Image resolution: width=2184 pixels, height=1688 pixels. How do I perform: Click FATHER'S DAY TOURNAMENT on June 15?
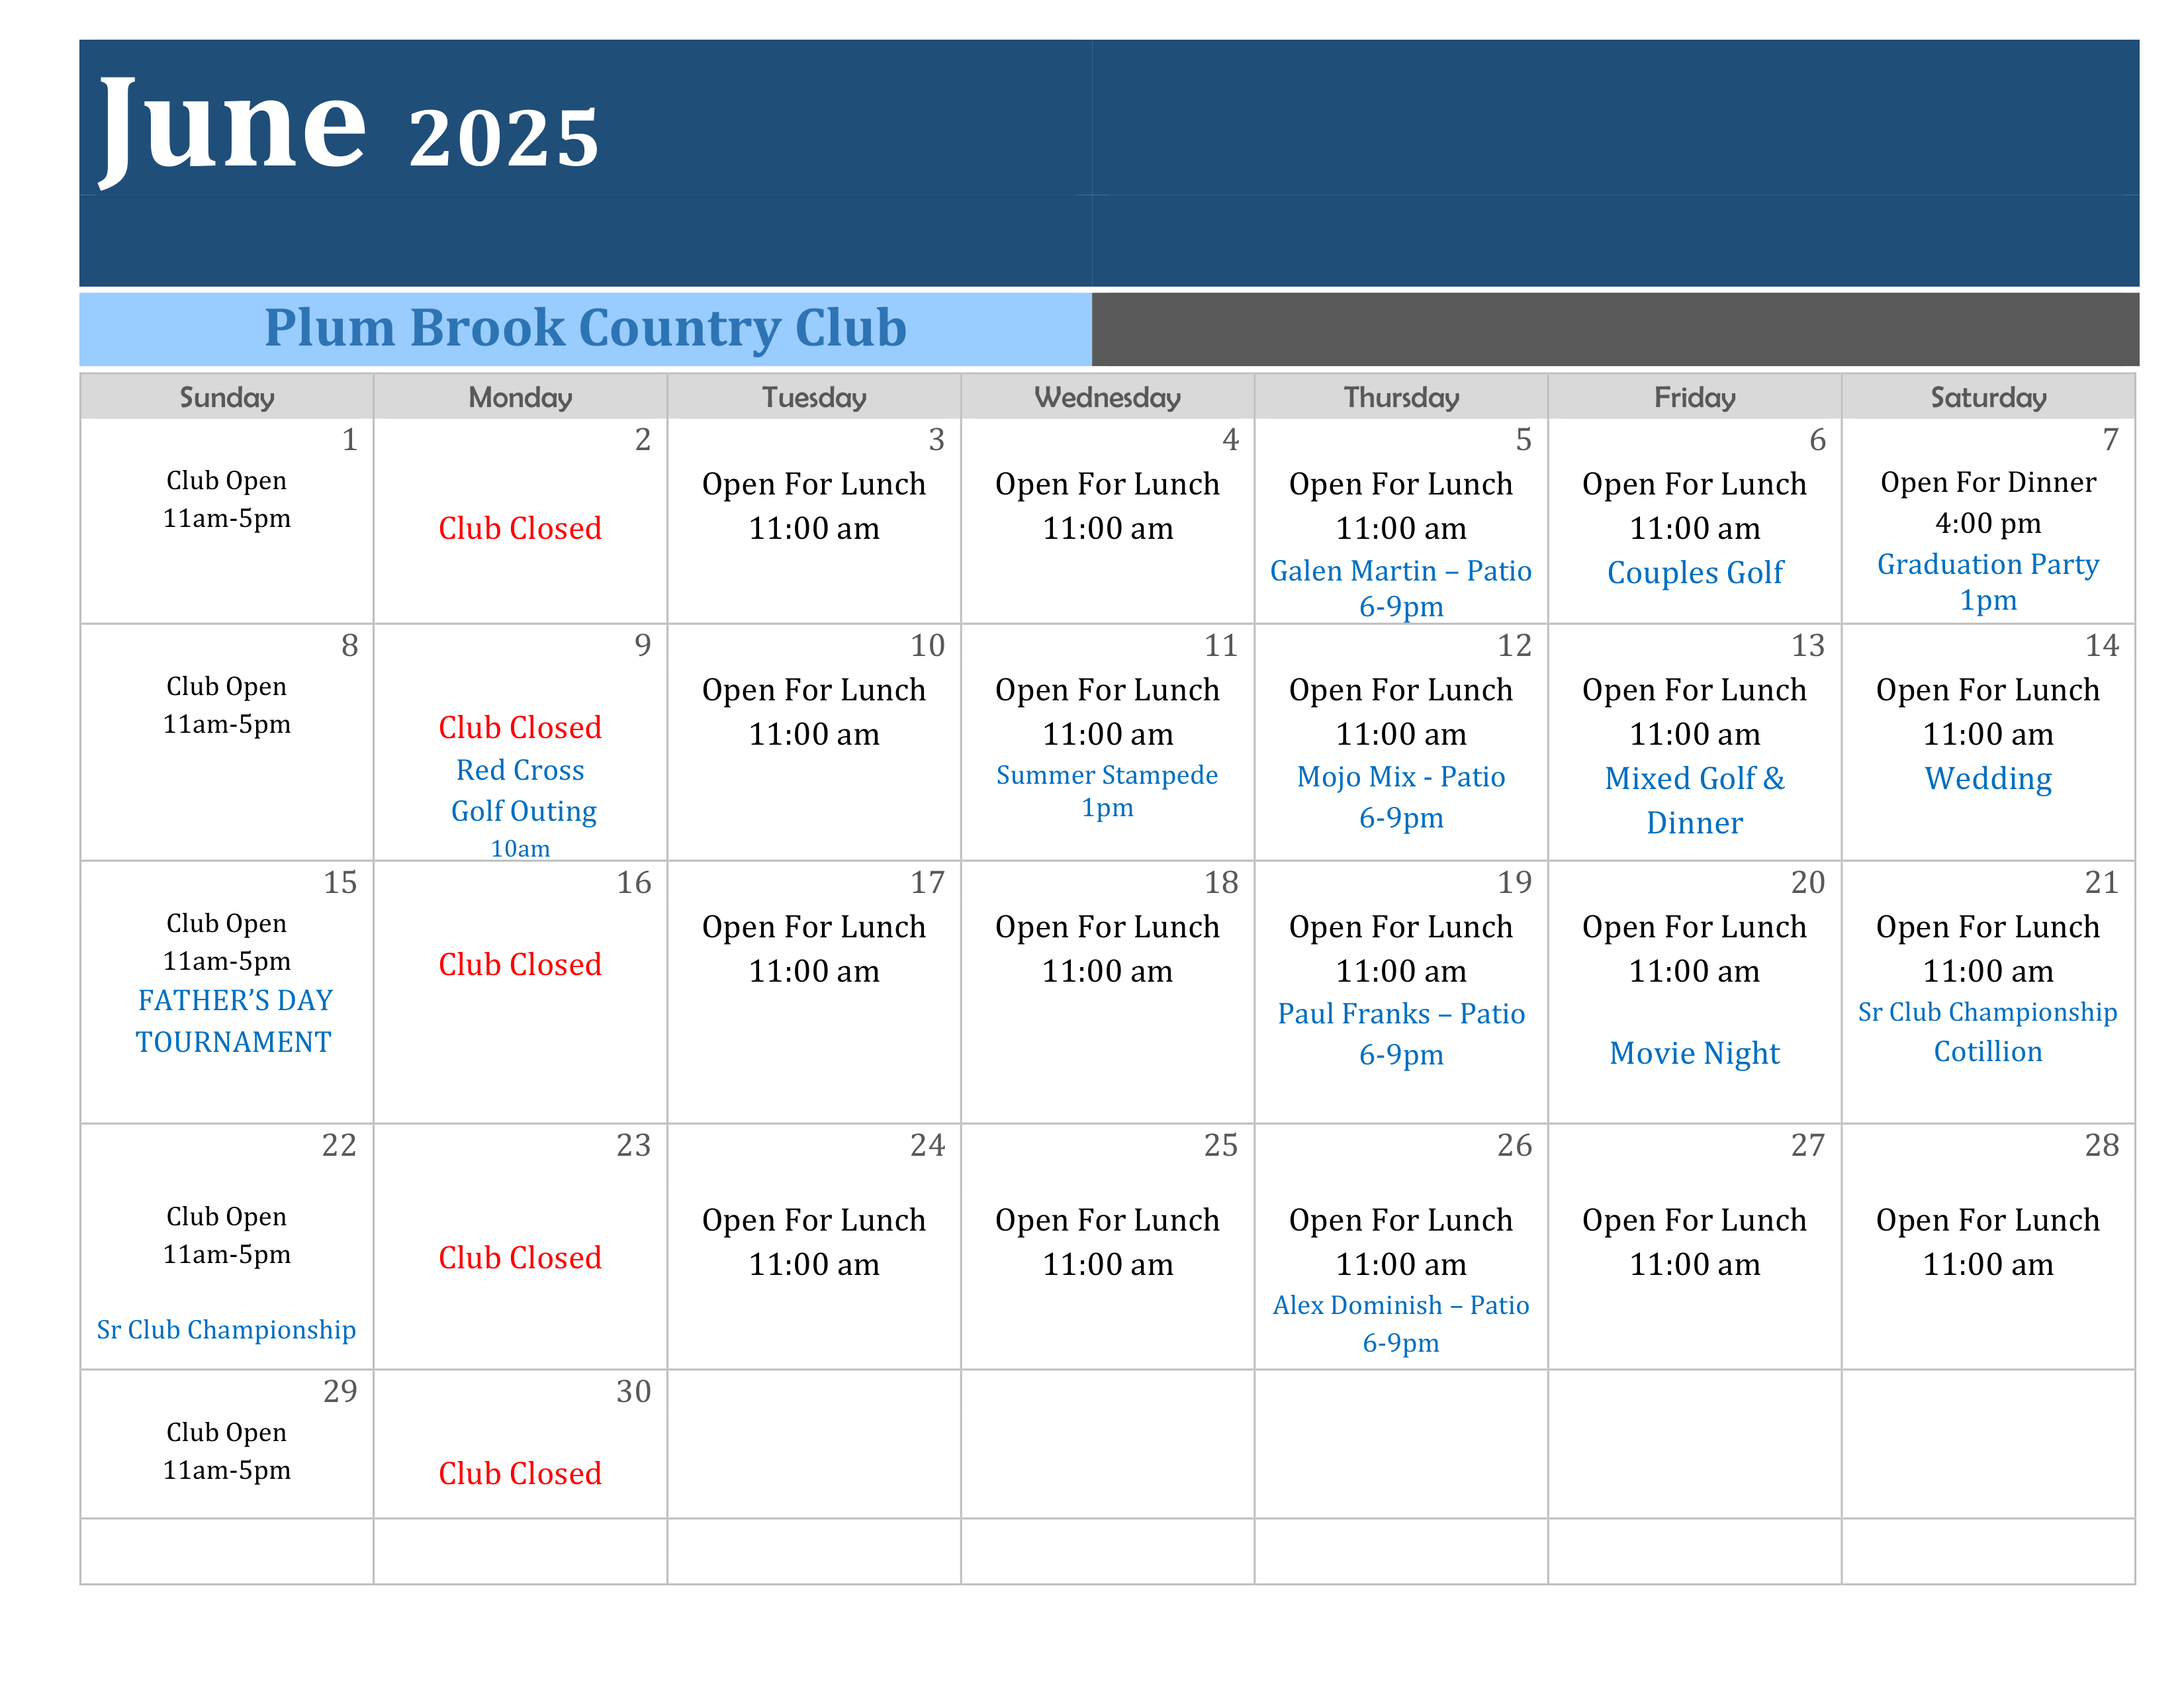tap(234, 1021)
